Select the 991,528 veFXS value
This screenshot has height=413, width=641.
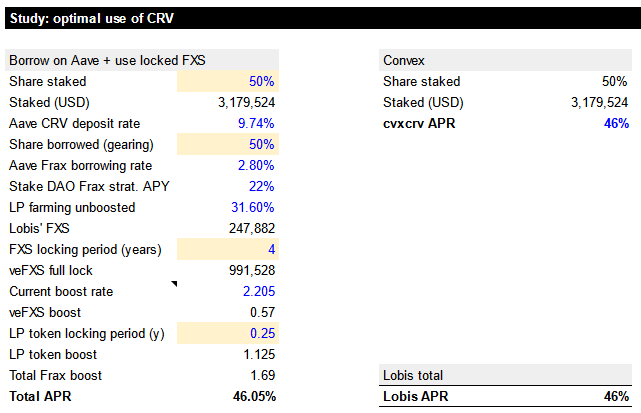252,270
